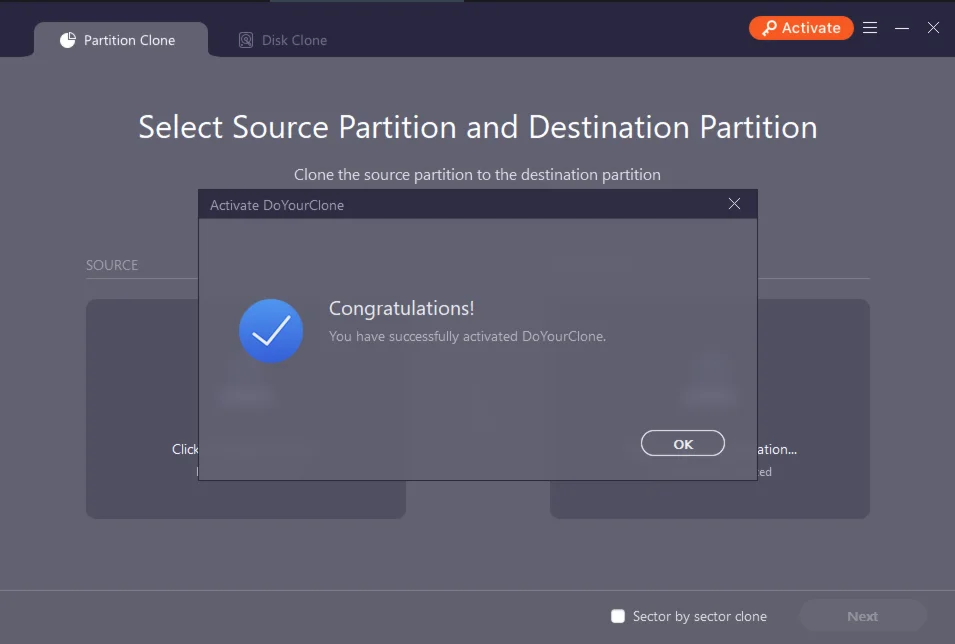Image resolution: width=955 pixels, height=644 pixels.
Task: Click the Congratulations heading text
Action: pyautogui.click(x=402, y=308)
